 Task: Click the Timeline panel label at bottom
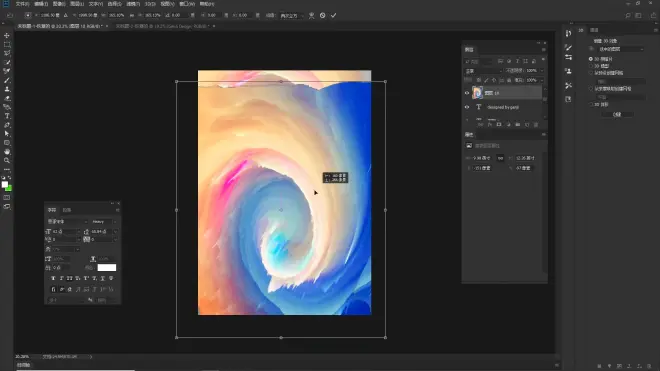pos(24,365)
